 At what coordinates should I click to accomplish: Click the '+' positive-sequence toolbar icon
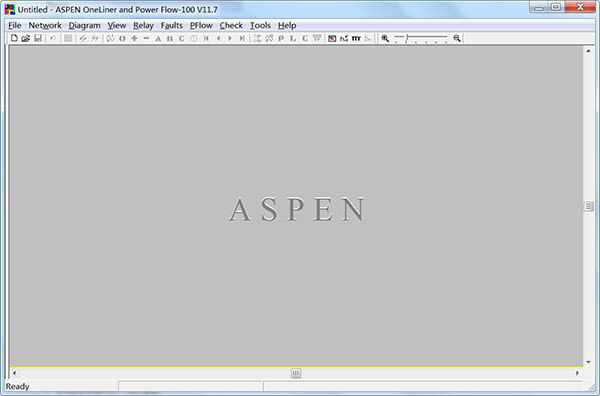(134, 38)
